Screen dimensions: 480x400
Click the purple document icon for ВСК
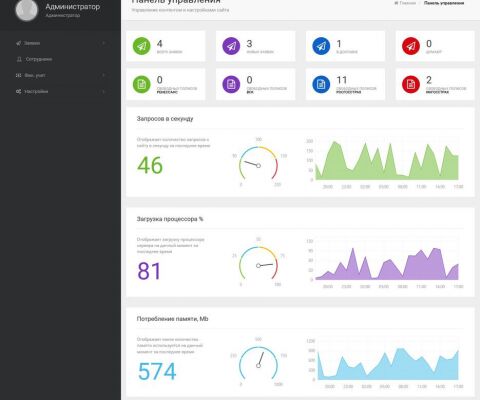tap(231, 84)
